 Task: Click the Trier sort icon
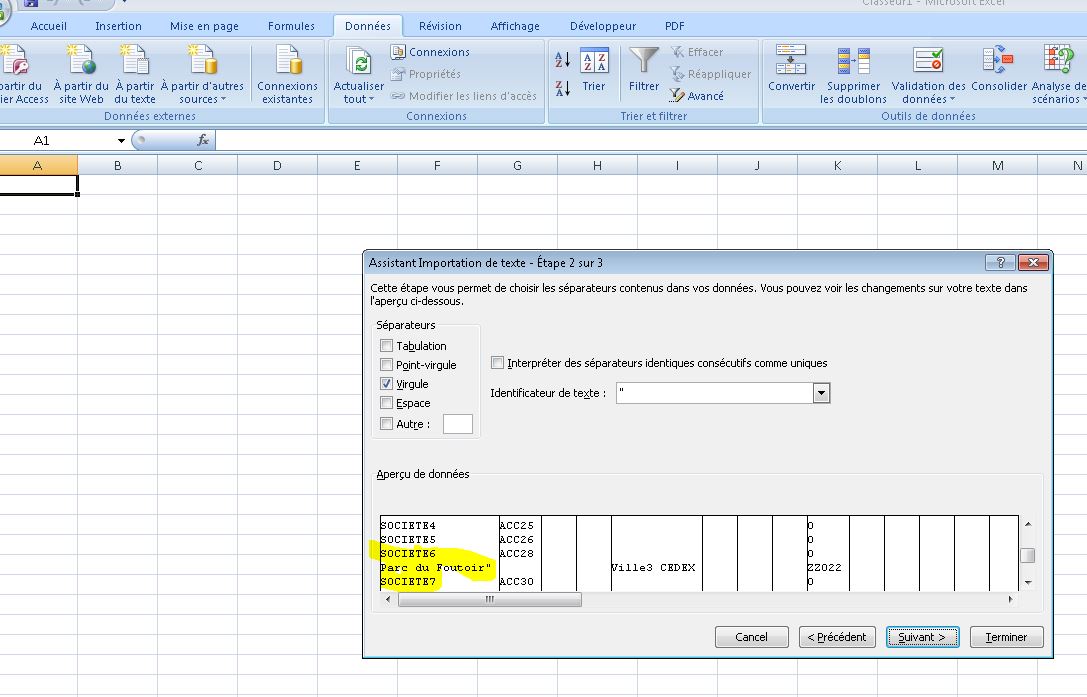tap(594, 63)
